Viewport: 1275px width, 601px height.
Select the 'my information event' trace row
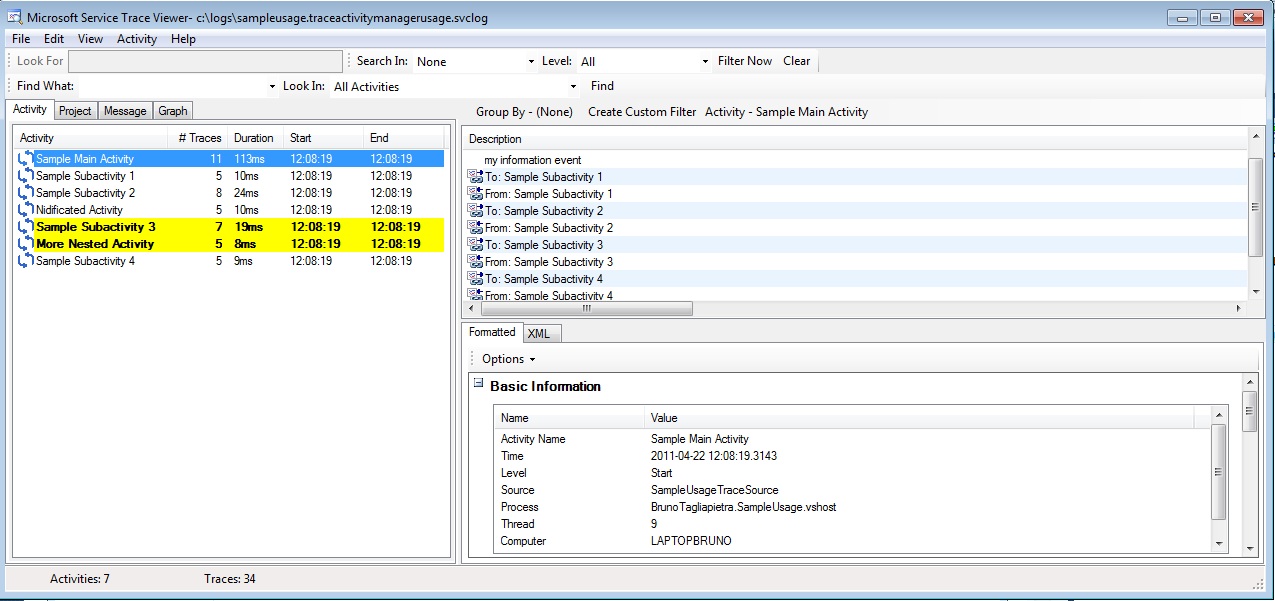pyautogui.click(x=856, y=160)
